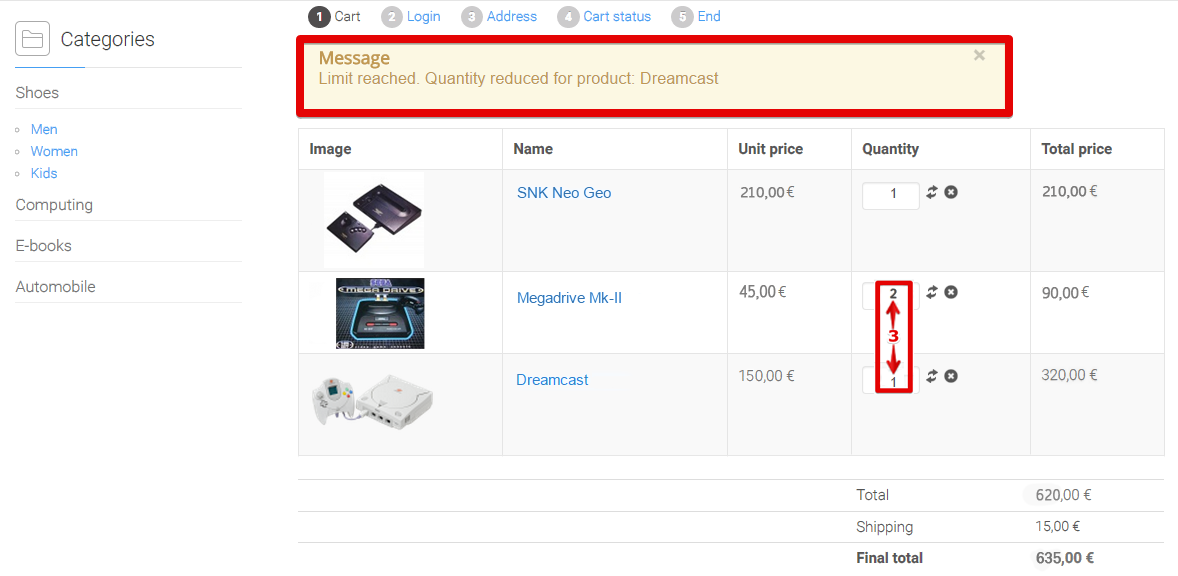Viewport: 1178px width, 576px height.
Task: Delete Megadrive Mk-II from the cart
Action: pyautogui.click(x=951, y=292)
